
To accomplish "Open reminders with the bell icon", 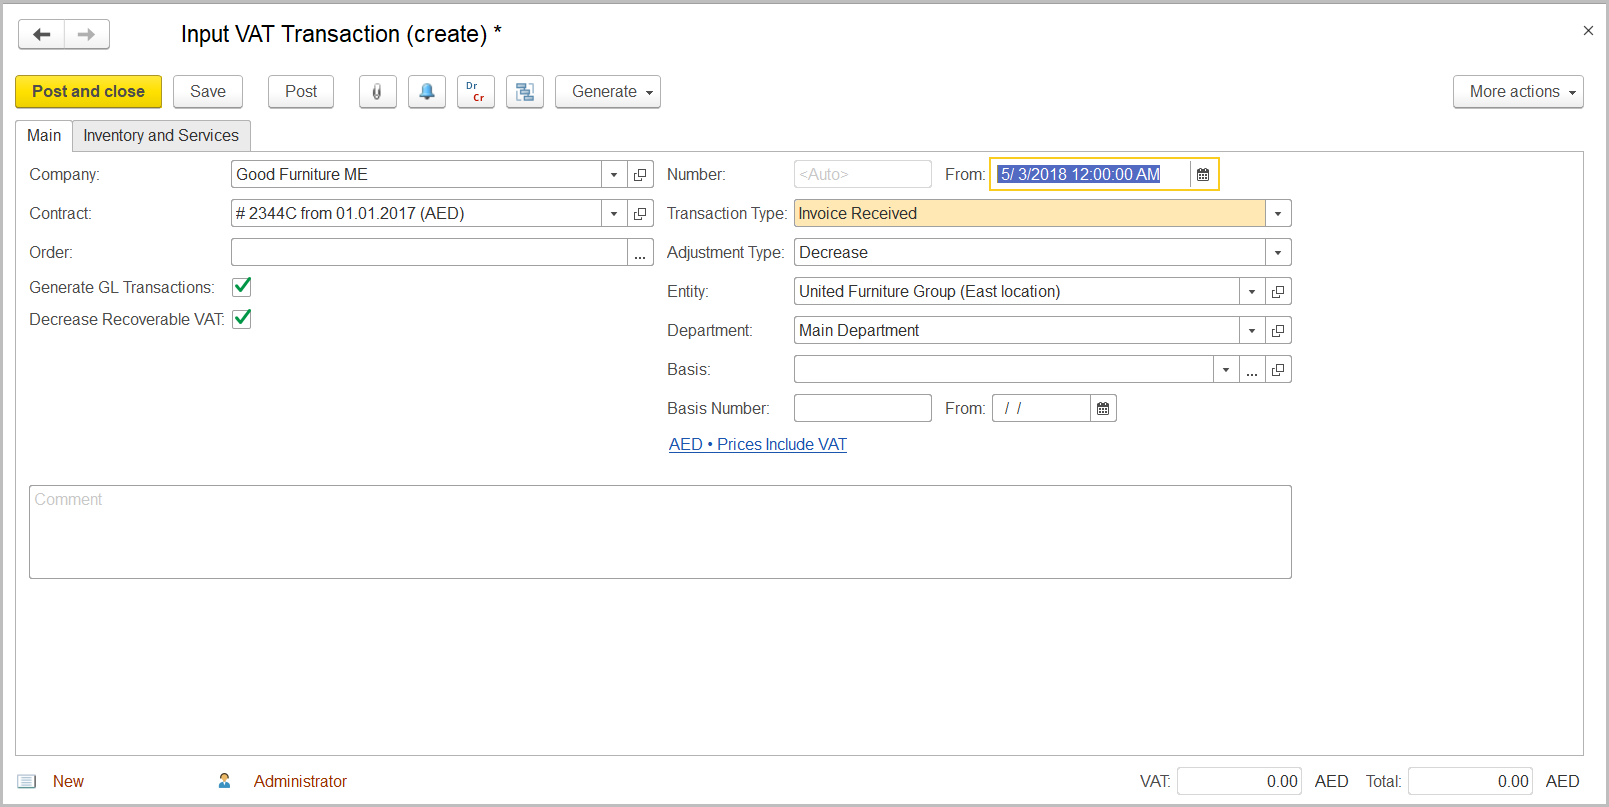I will pos(427,92).
